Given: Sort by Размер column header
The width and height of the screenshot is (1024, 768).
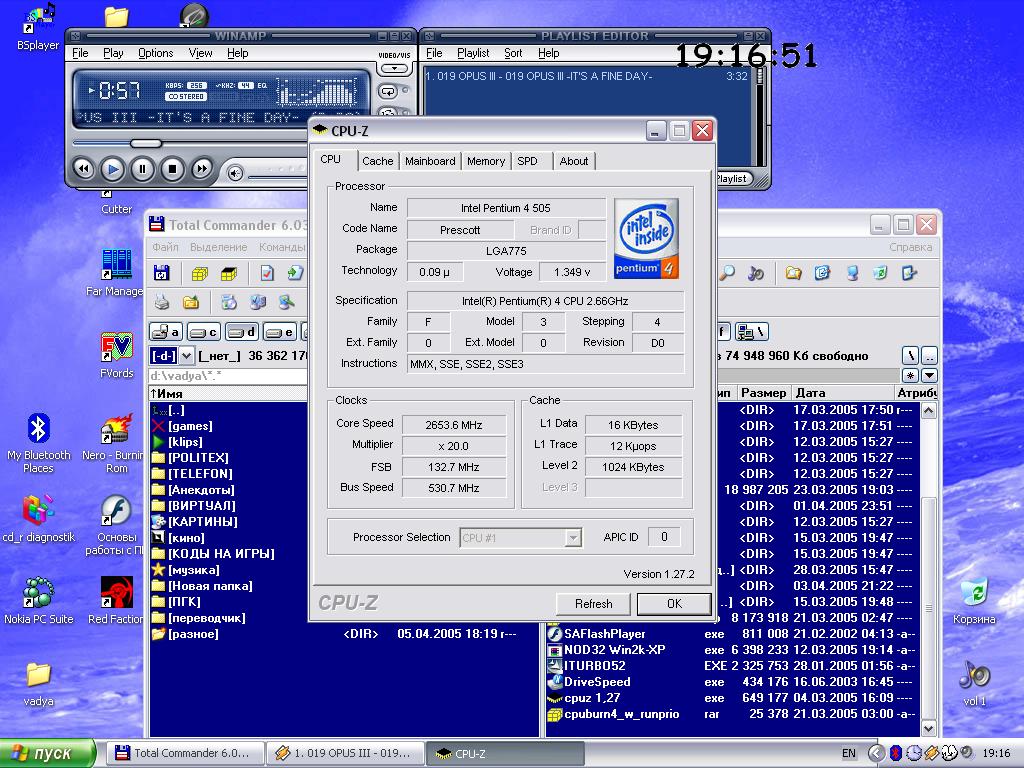Looking at the screenshot, I should [763, 393].
